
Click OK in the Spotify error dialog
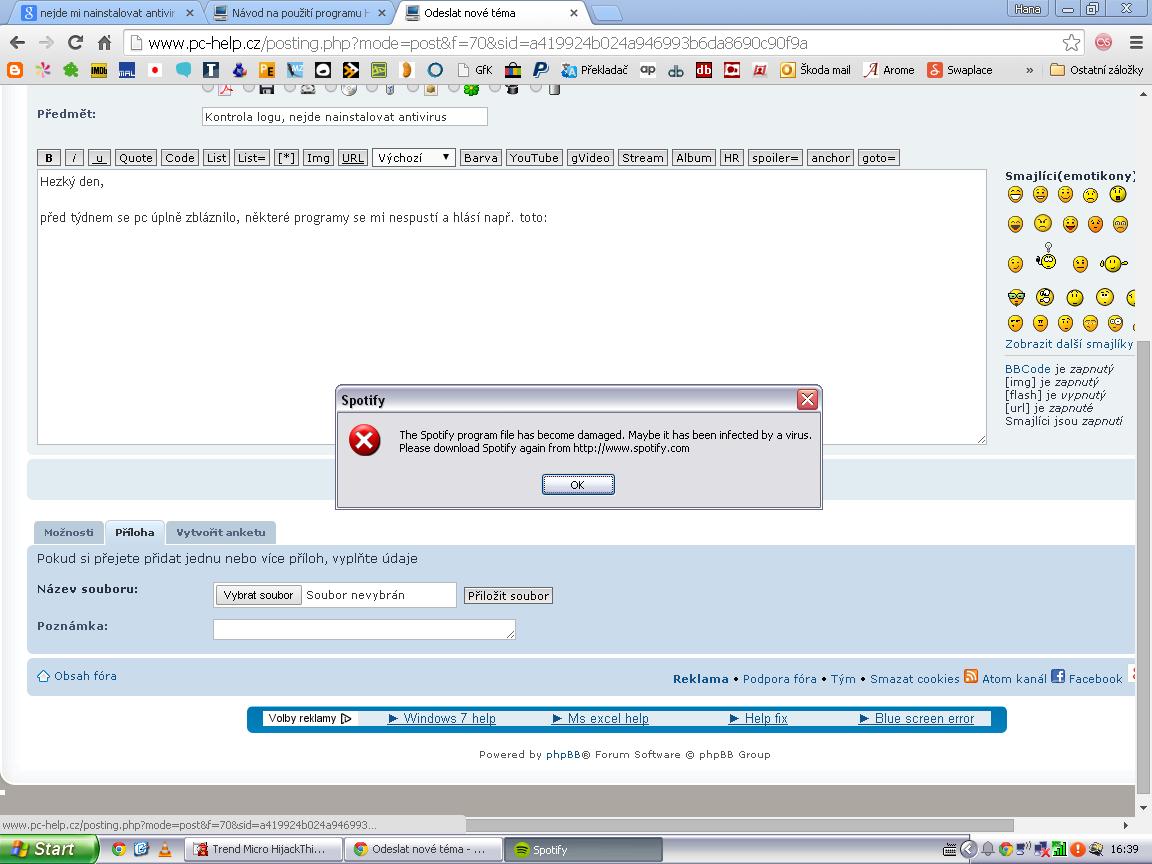pyautogui.click(x=578, y=485)
